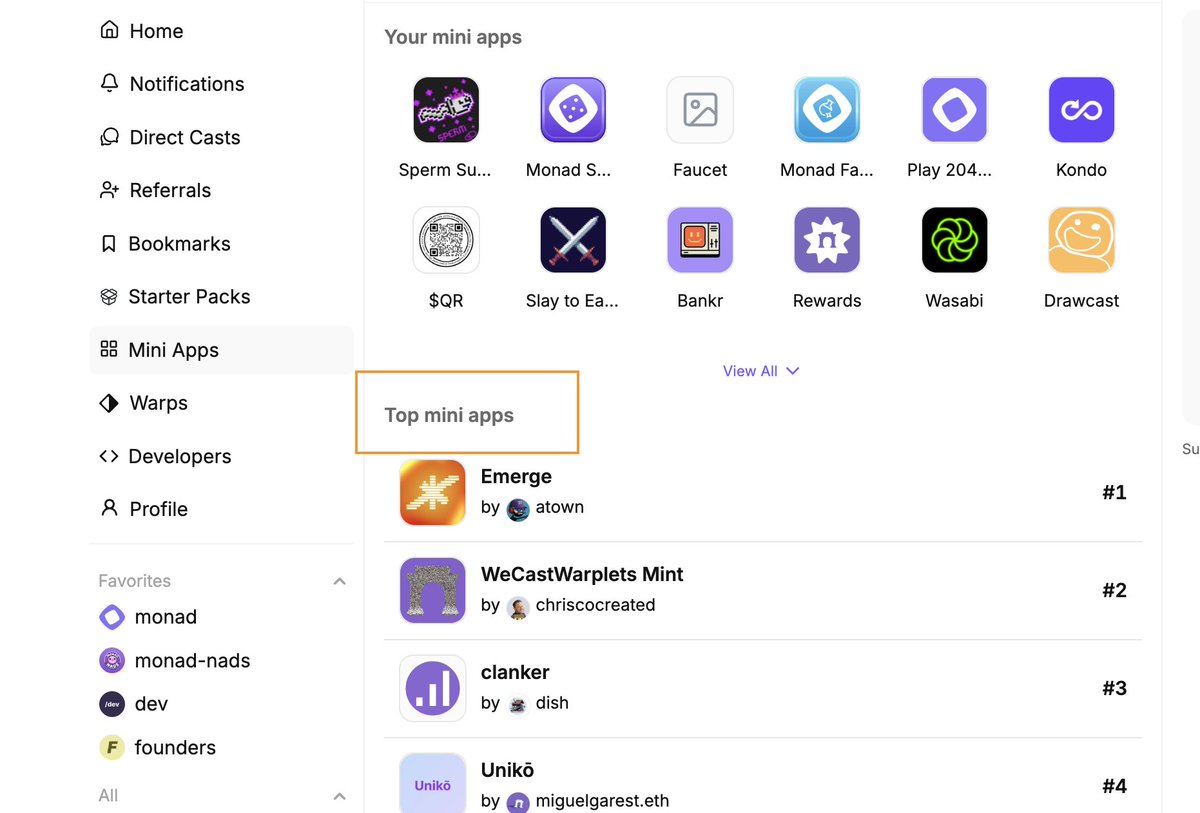Open the Drawcast mini app icon

[1081, 240]
